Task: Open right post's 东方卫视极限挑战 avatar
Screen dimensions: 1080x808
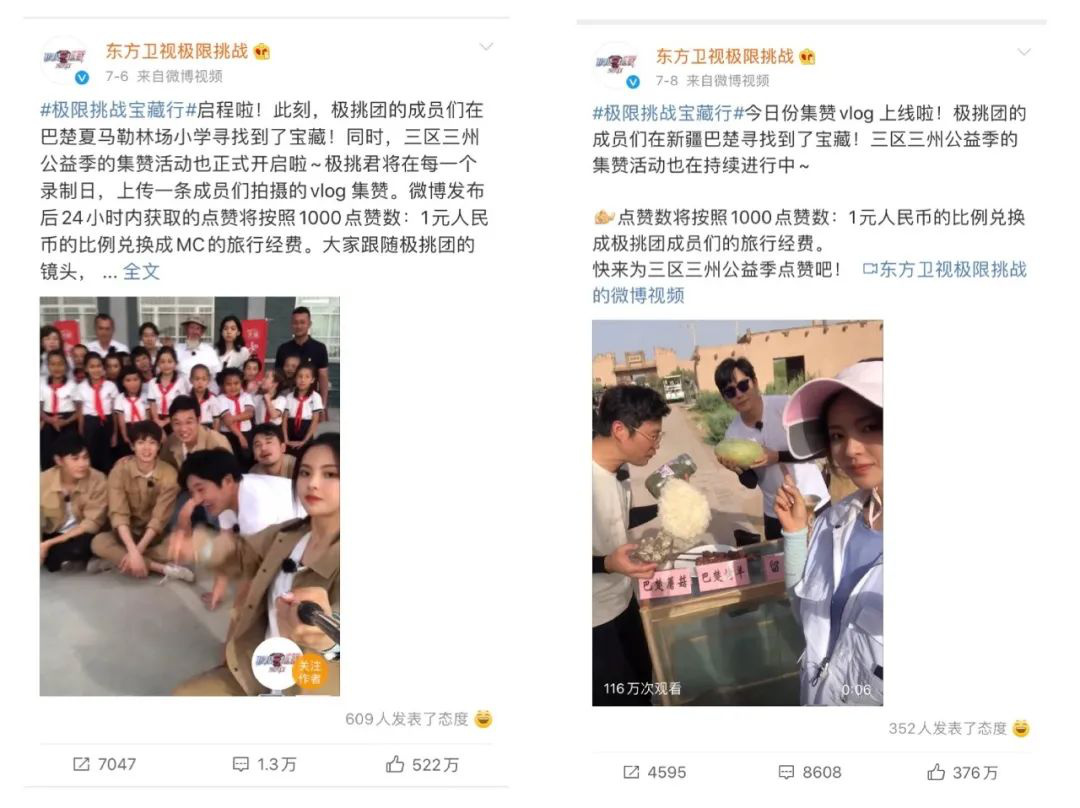Action: [x=617, y=66]
